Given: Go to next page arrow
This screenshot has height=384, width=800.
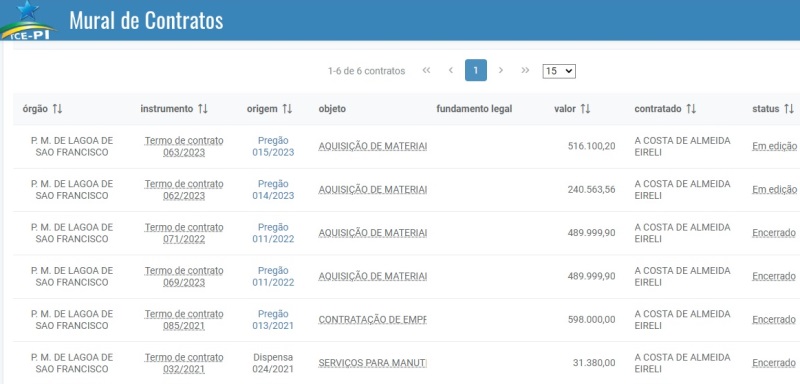Looking at the screenshot, I should [x=501, y=70].
